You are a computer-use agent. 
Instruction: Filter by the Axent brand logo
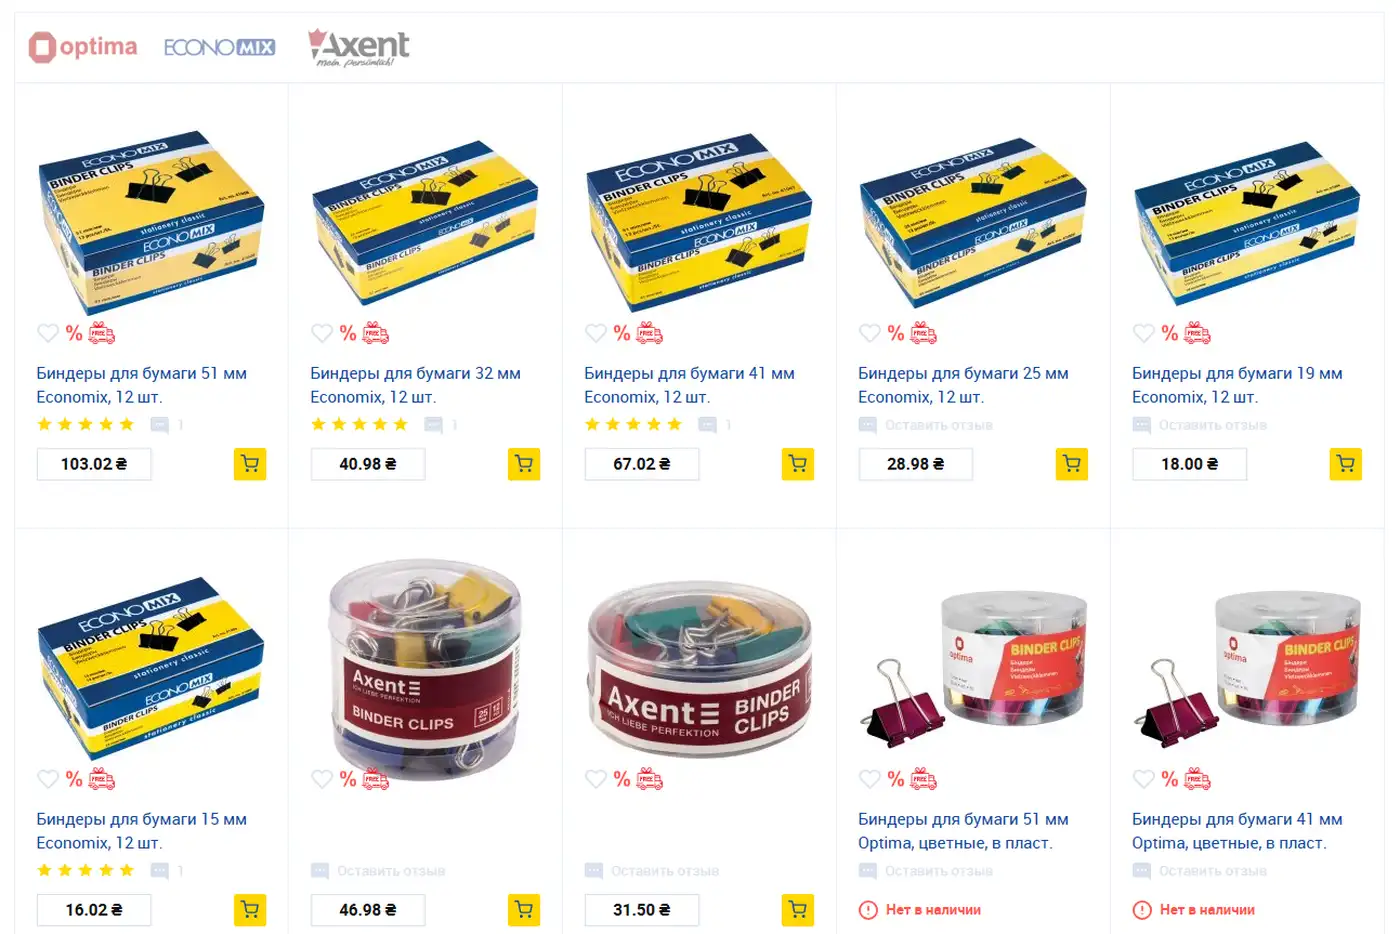[359, 47]
